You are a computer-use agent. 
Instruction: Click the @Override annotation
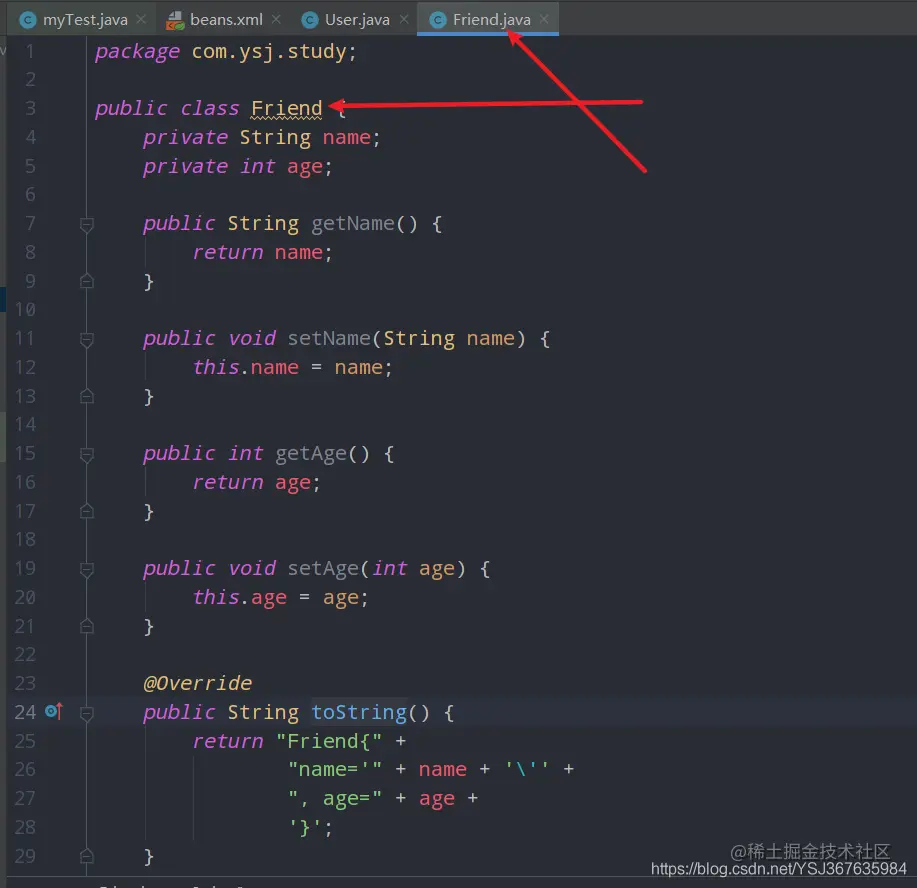click(x=198, y=683)
